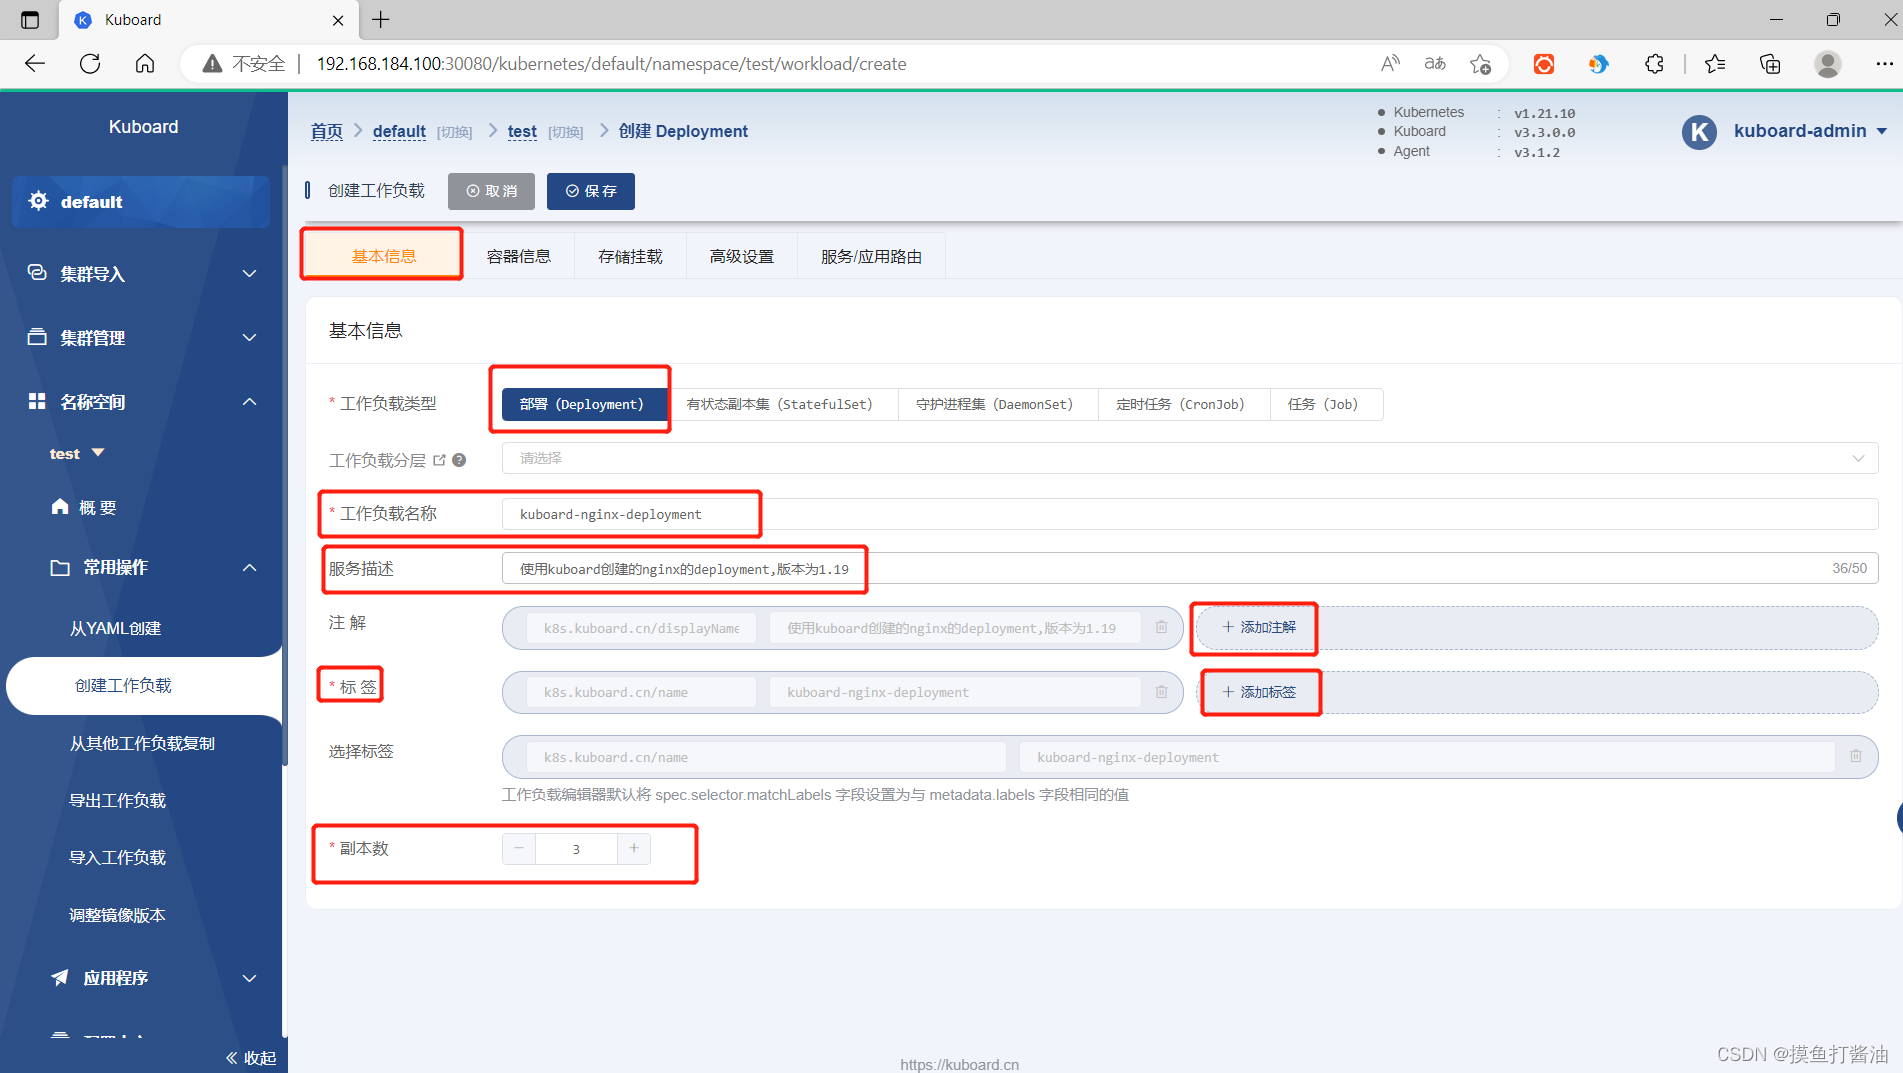Click the red extension icon in toolbar

coord(1544,64)
